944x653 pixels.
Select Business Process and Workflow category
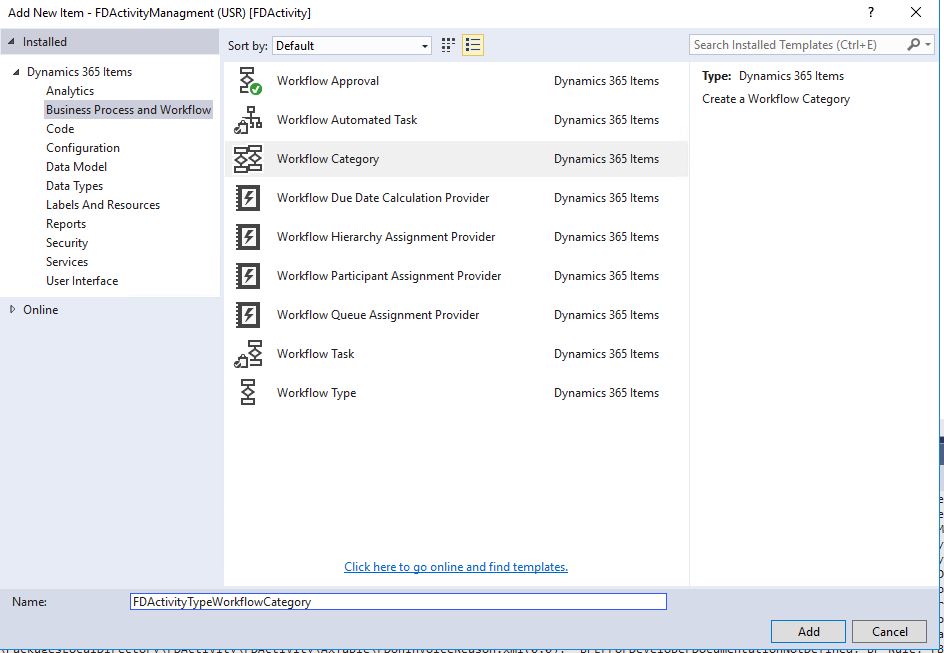coord(129,110)
